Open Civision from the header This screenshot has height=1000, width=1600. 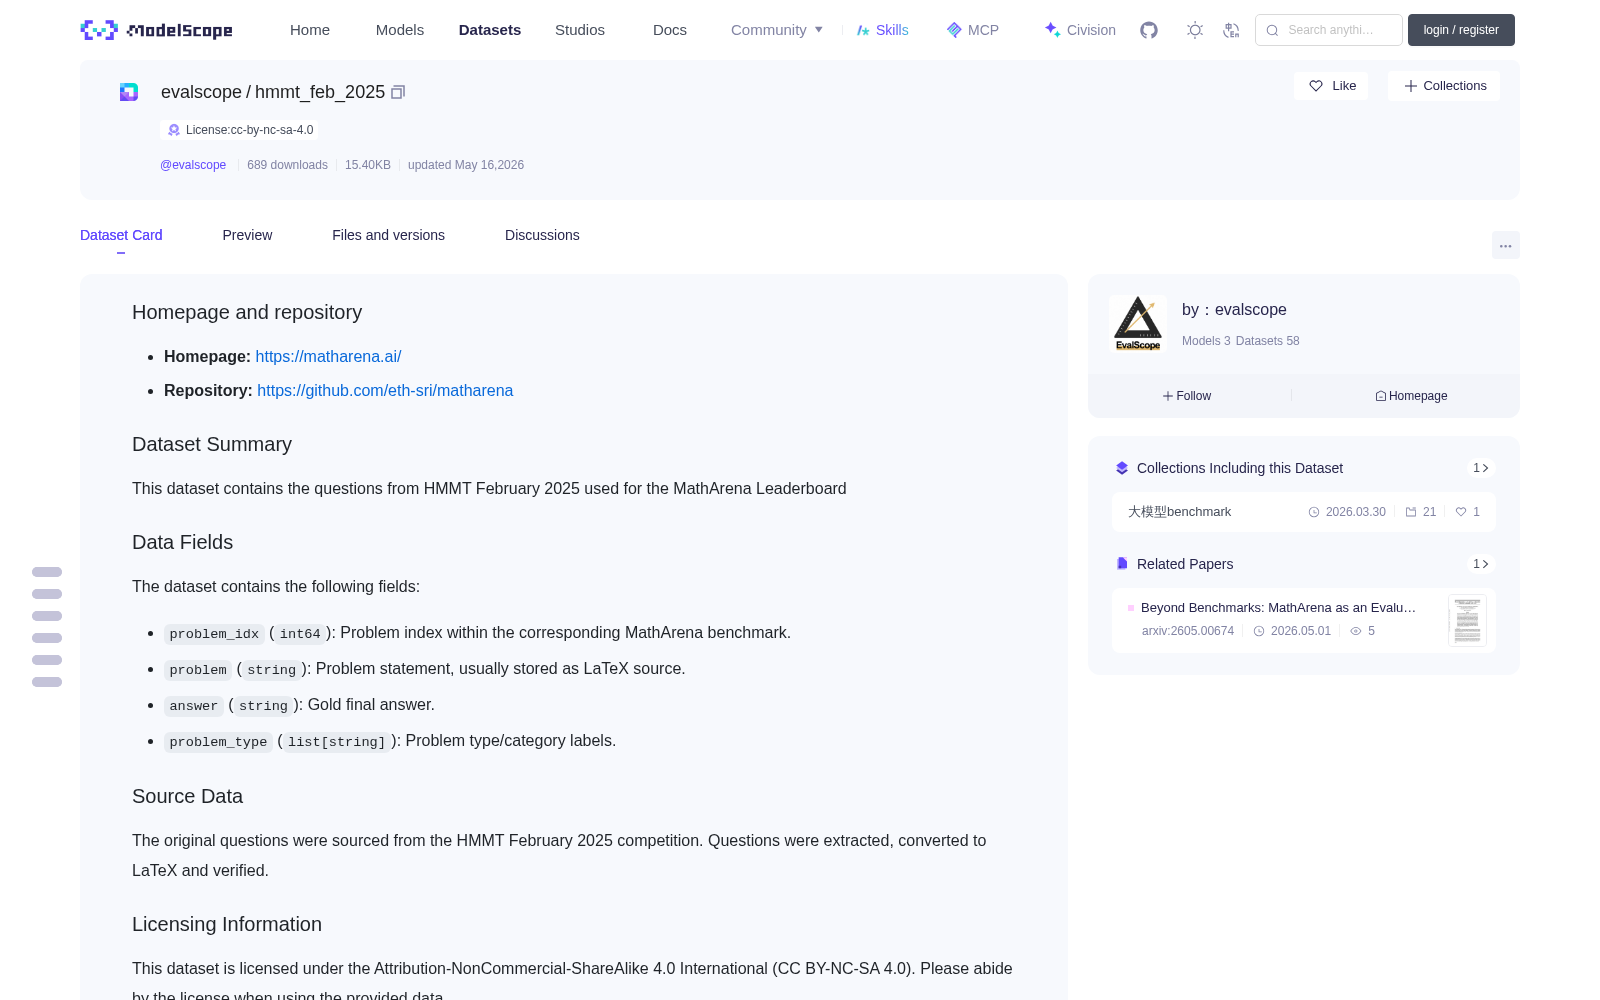click(1080, 30)
